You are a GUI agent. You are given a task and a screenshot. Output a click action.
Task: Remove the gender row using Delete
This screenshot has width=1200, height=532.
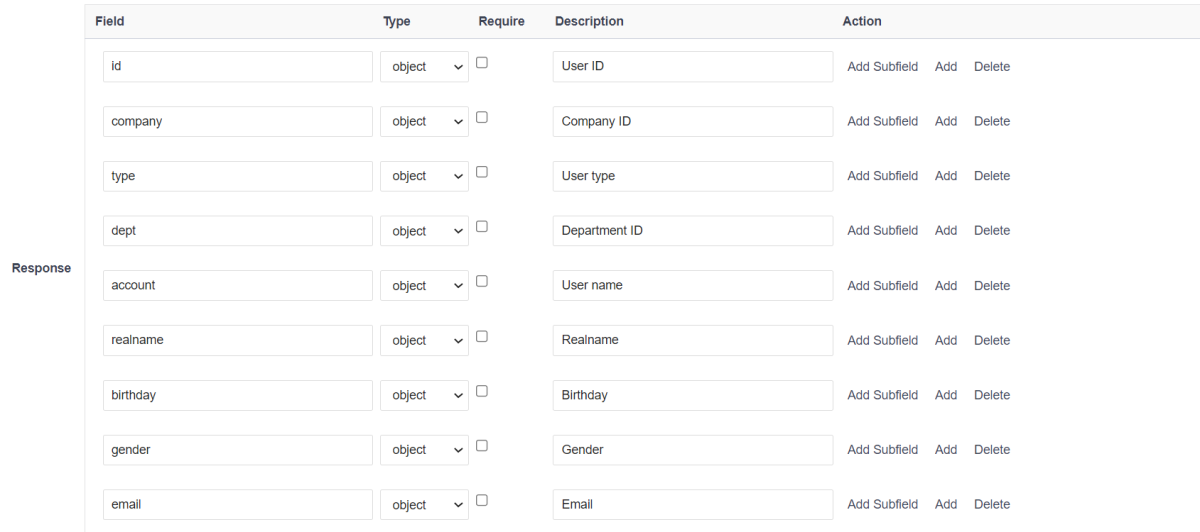click(992, 450)
